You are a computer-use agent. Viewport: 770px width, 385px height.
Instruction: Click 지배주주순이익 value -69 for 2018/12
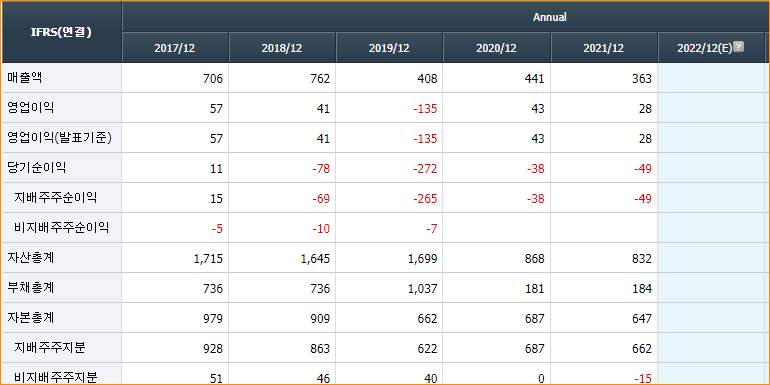pyautogui.click(x=321, y=198)
